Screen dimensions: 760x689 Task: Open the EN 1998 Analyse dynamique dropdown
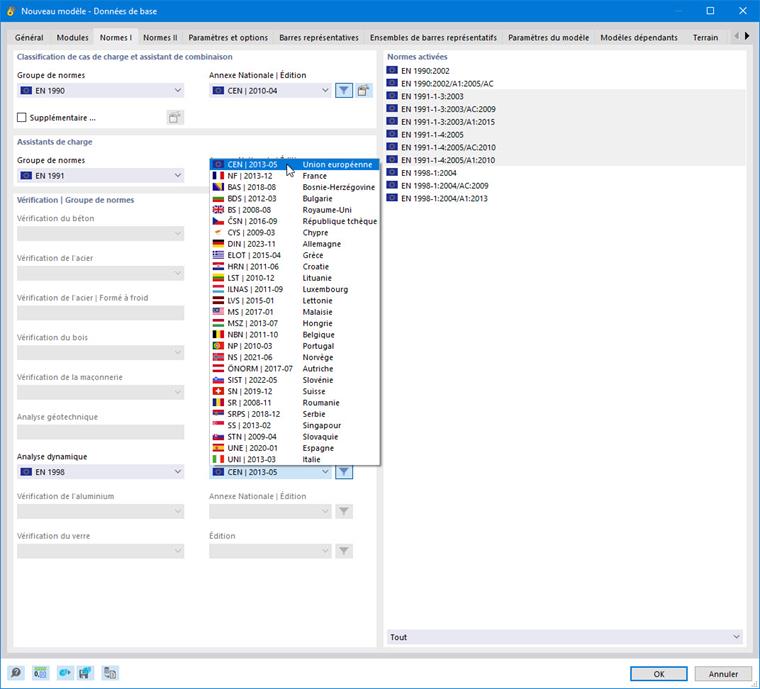pyautogui.click(x=100, y=471)
